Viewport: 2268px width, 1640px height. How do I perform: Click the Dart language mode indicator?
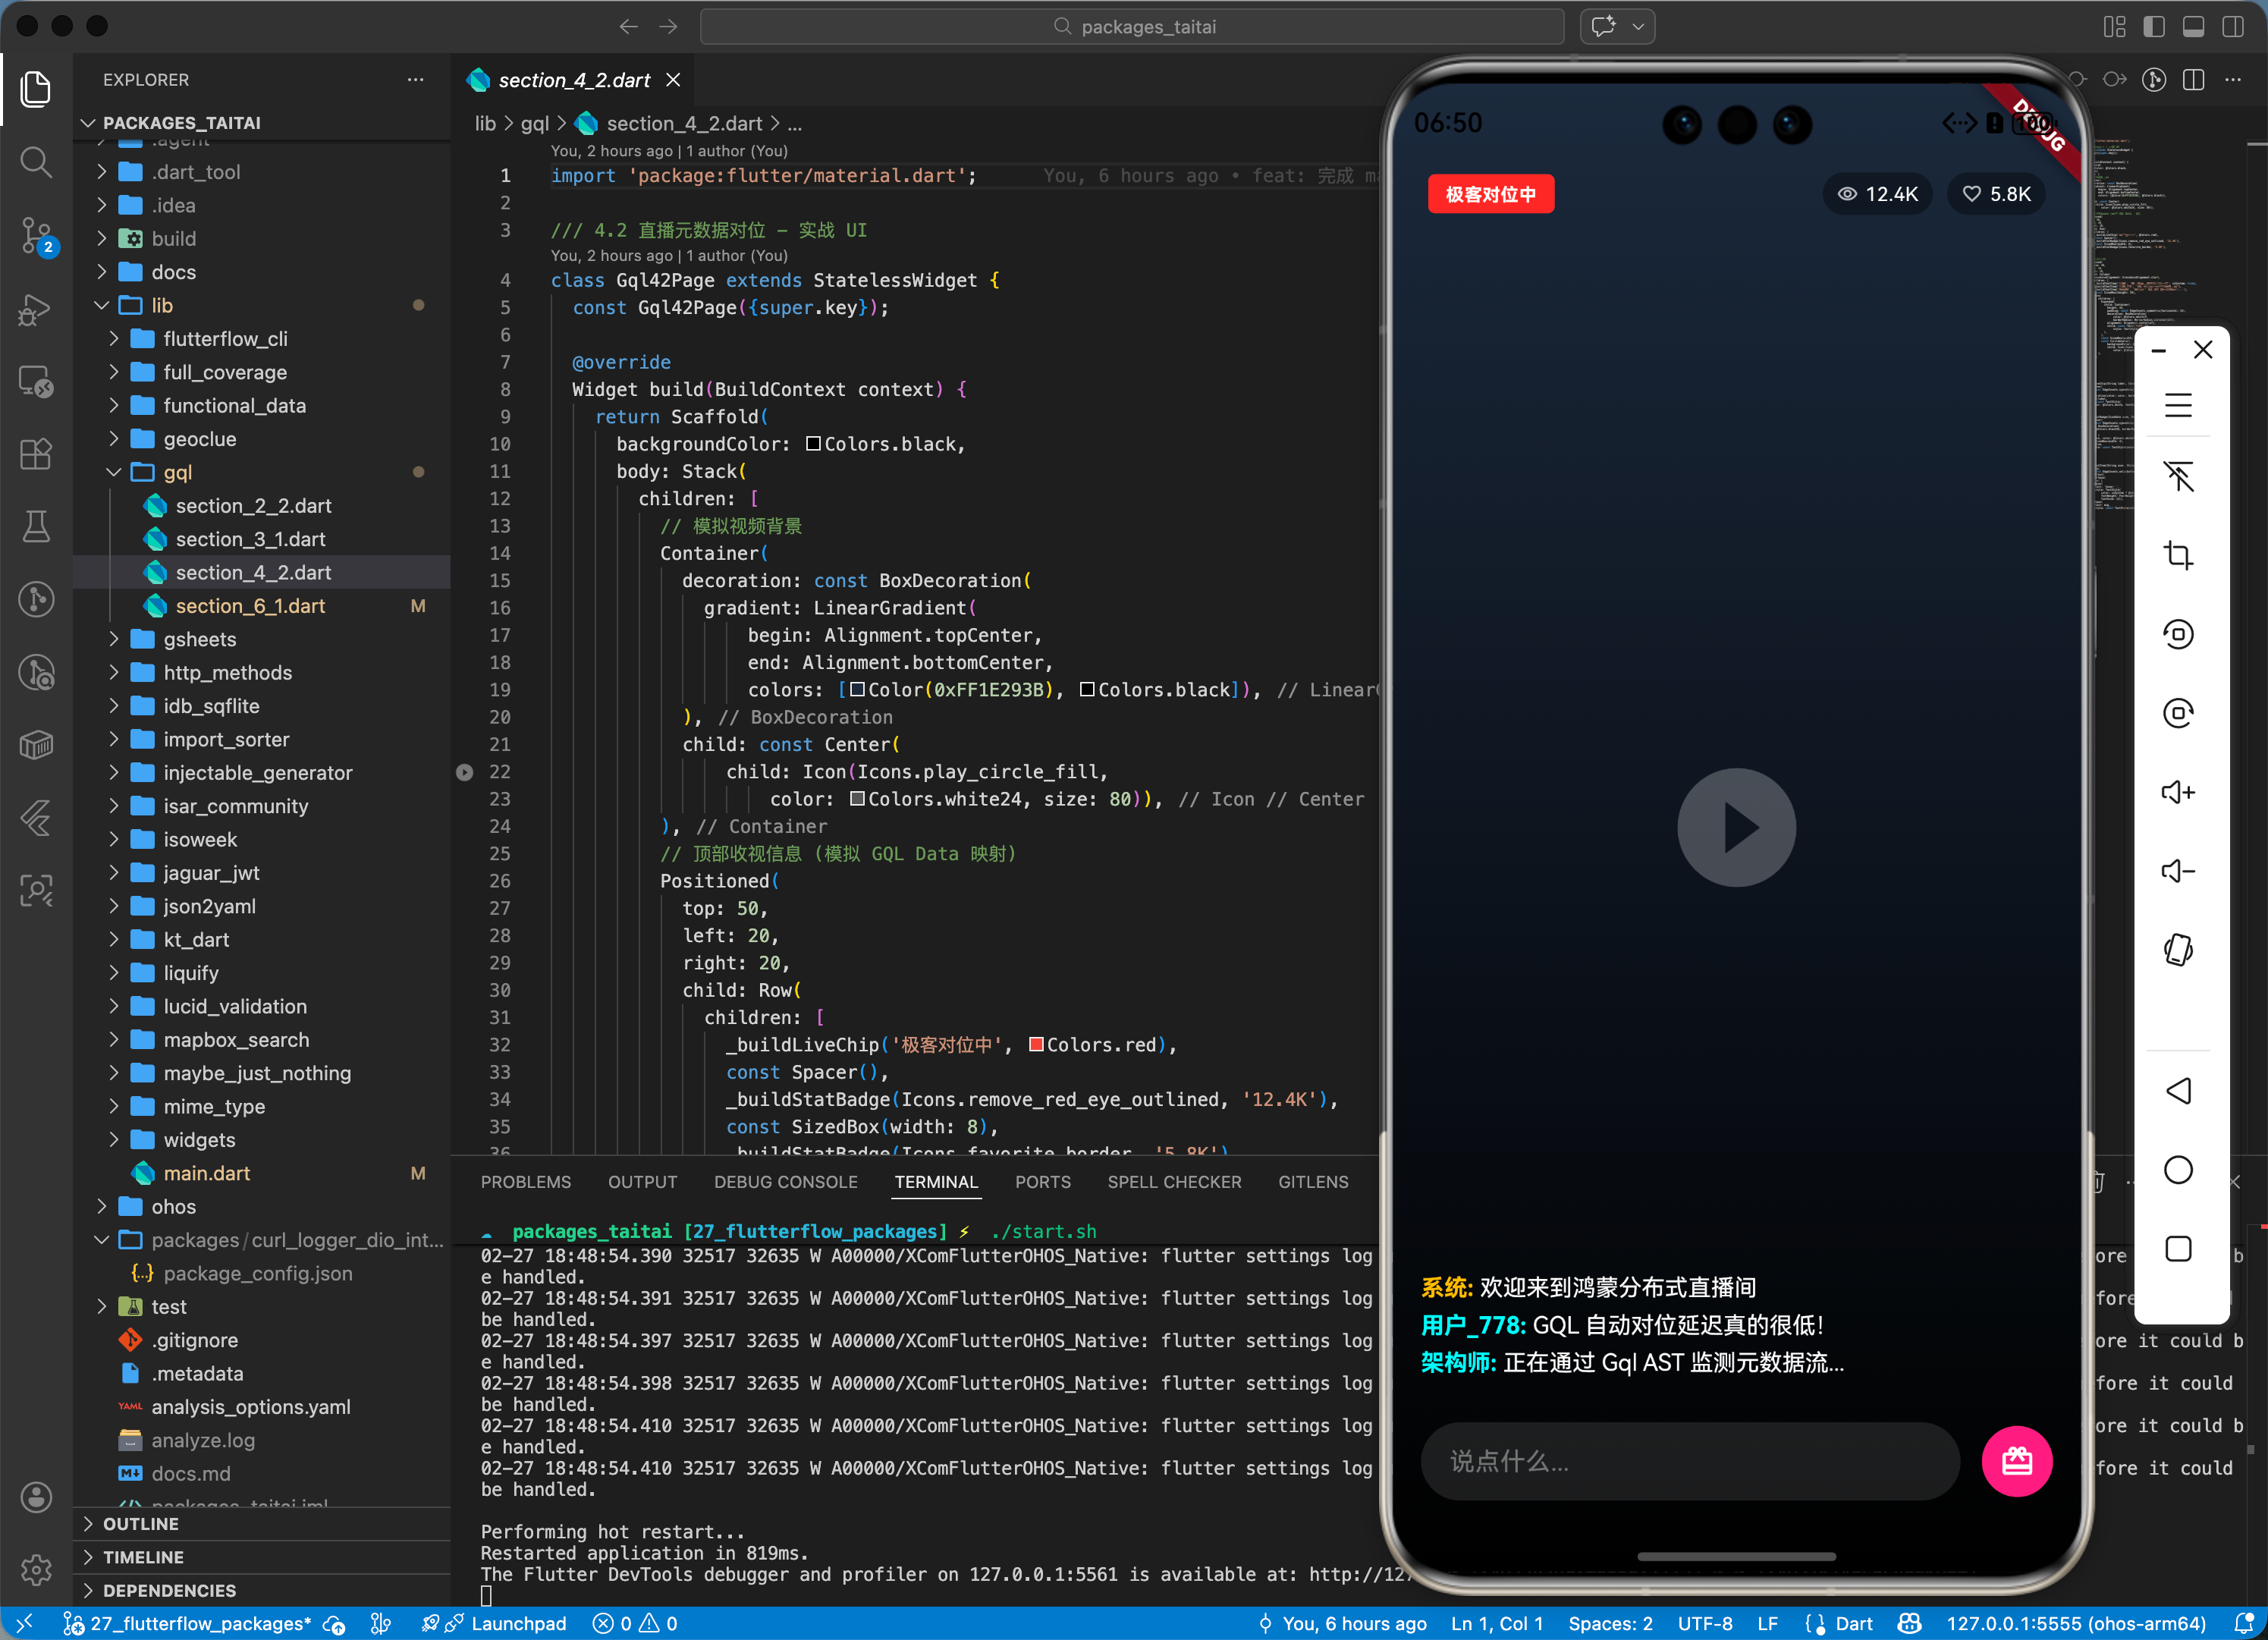(1853, 1623)
